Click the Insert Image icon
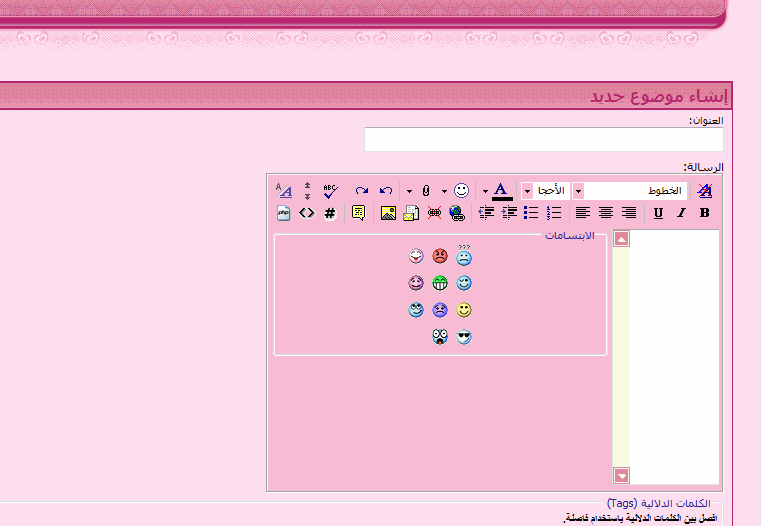762x526 pixels. click(x=388, y=213)
